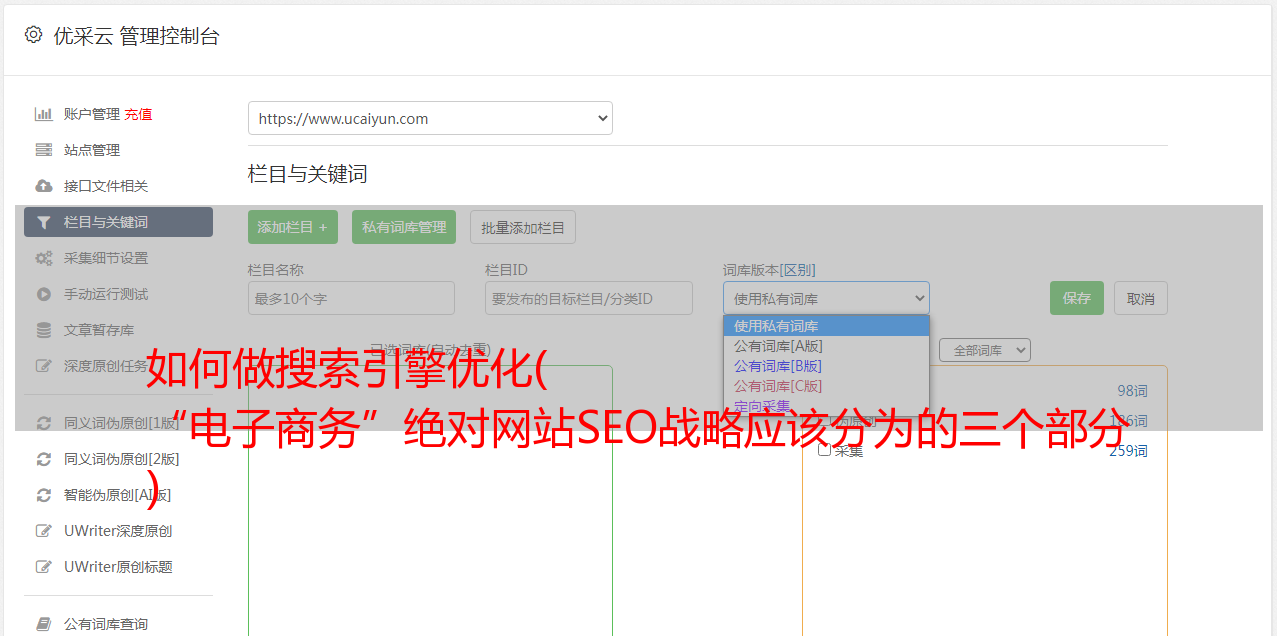Select 公有词库[C版] in the dropdown list
Image resolution: width=1277 pixels, height=636 pixels.
[x=826, y=386]
